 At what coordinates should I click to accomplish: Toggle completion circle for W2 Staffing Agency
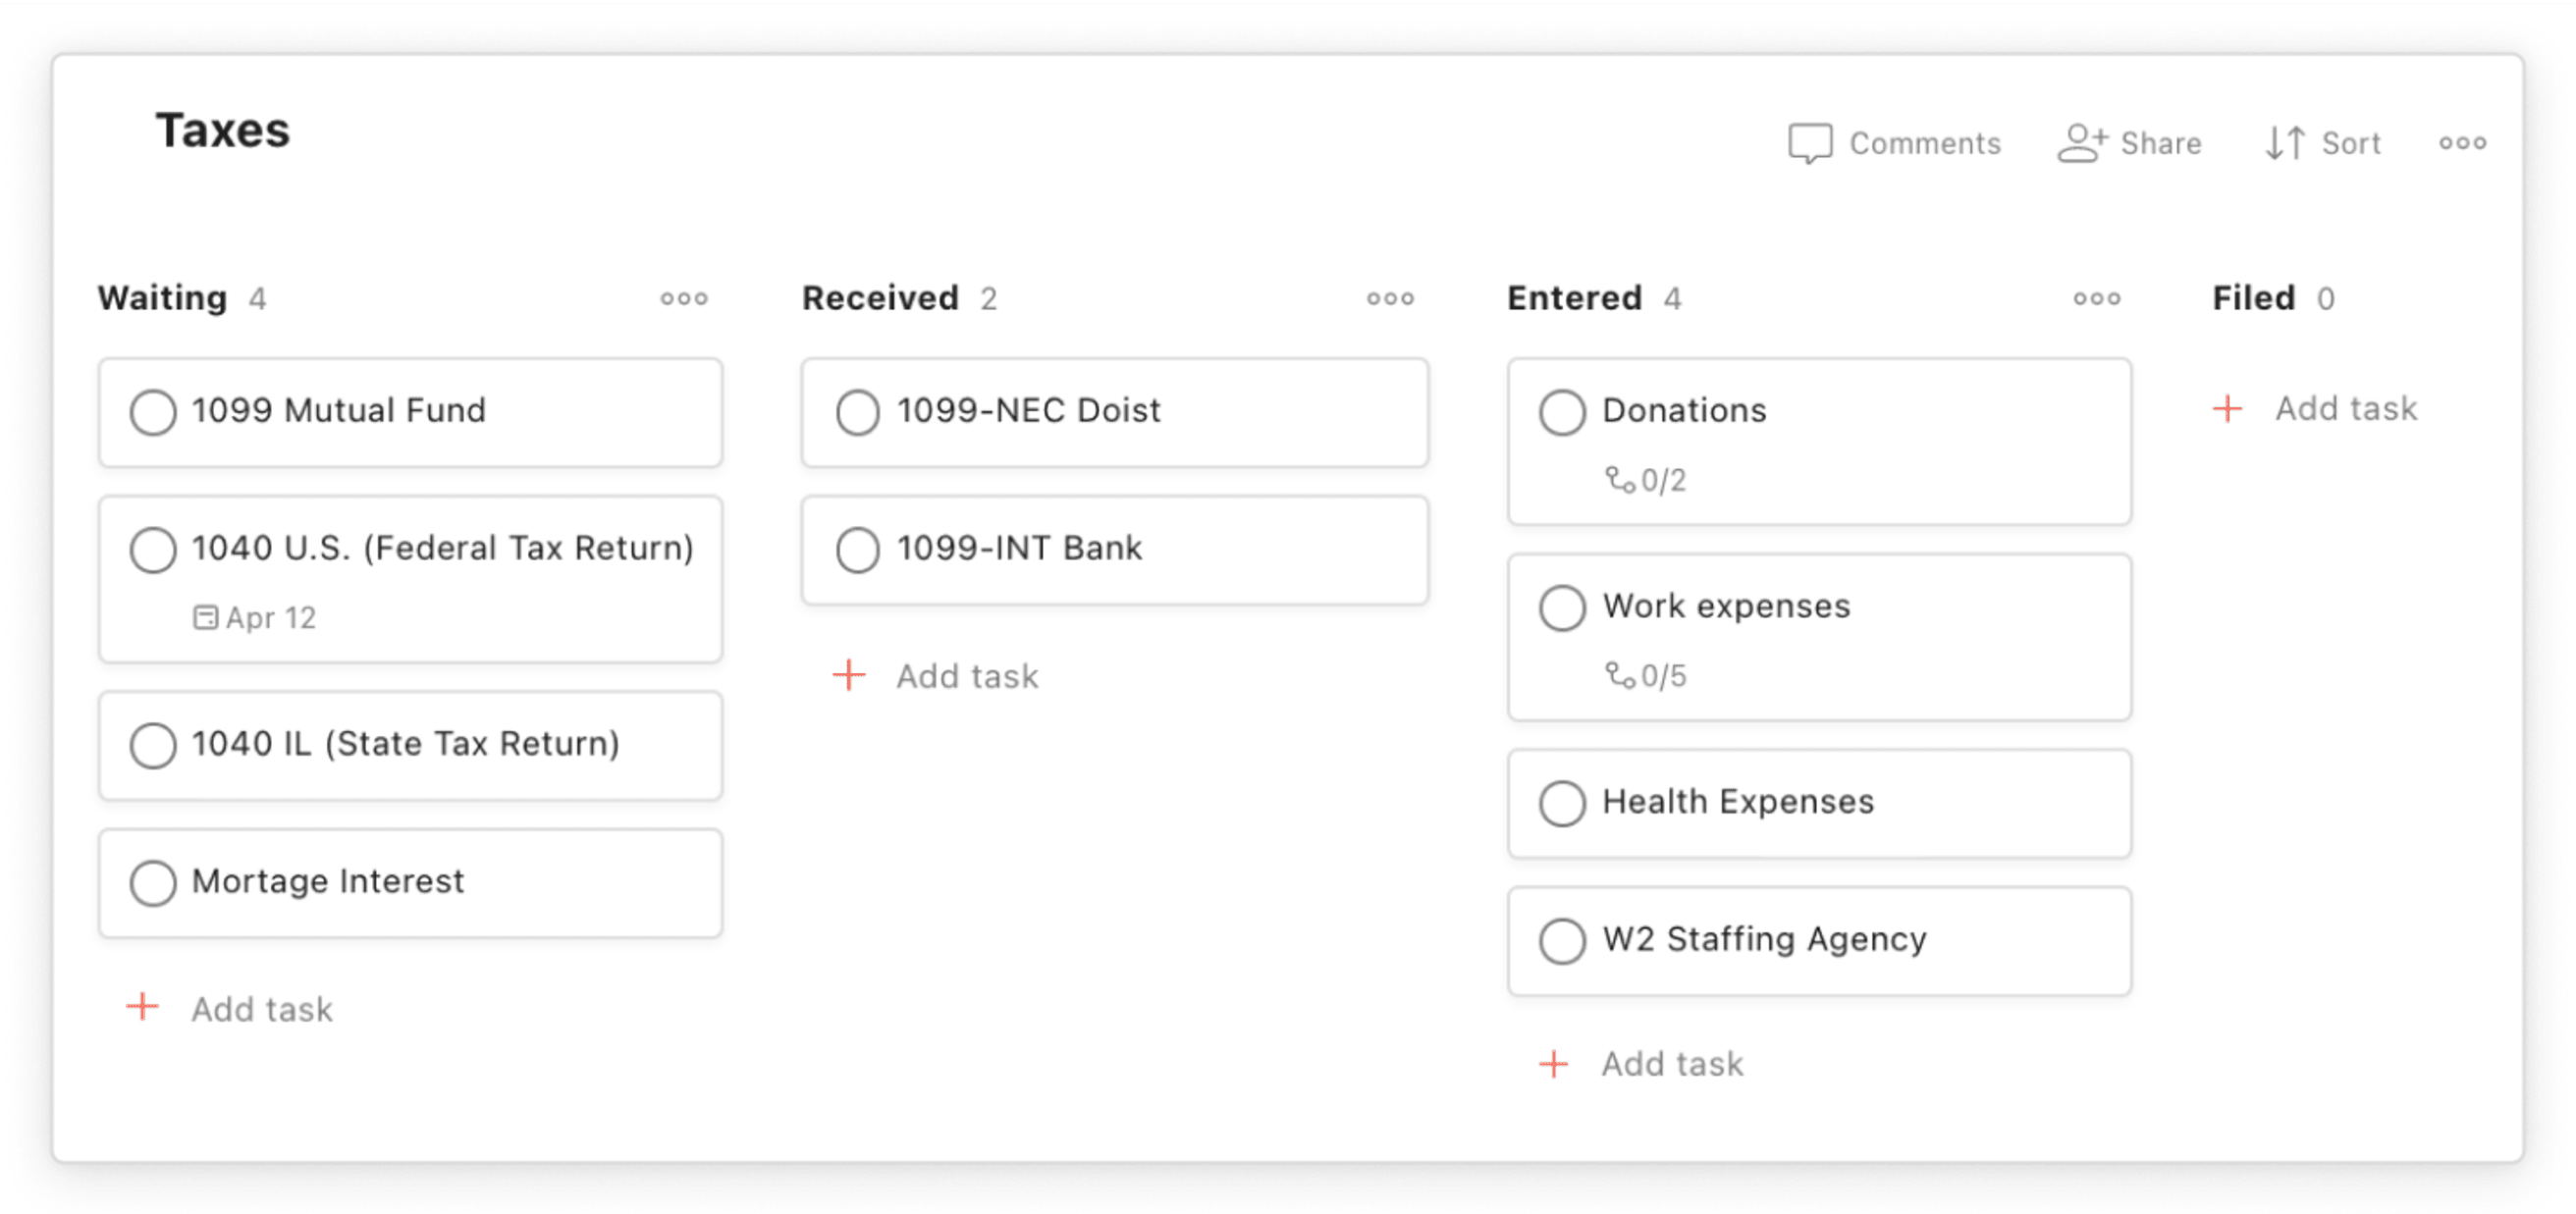[1561, 941]
